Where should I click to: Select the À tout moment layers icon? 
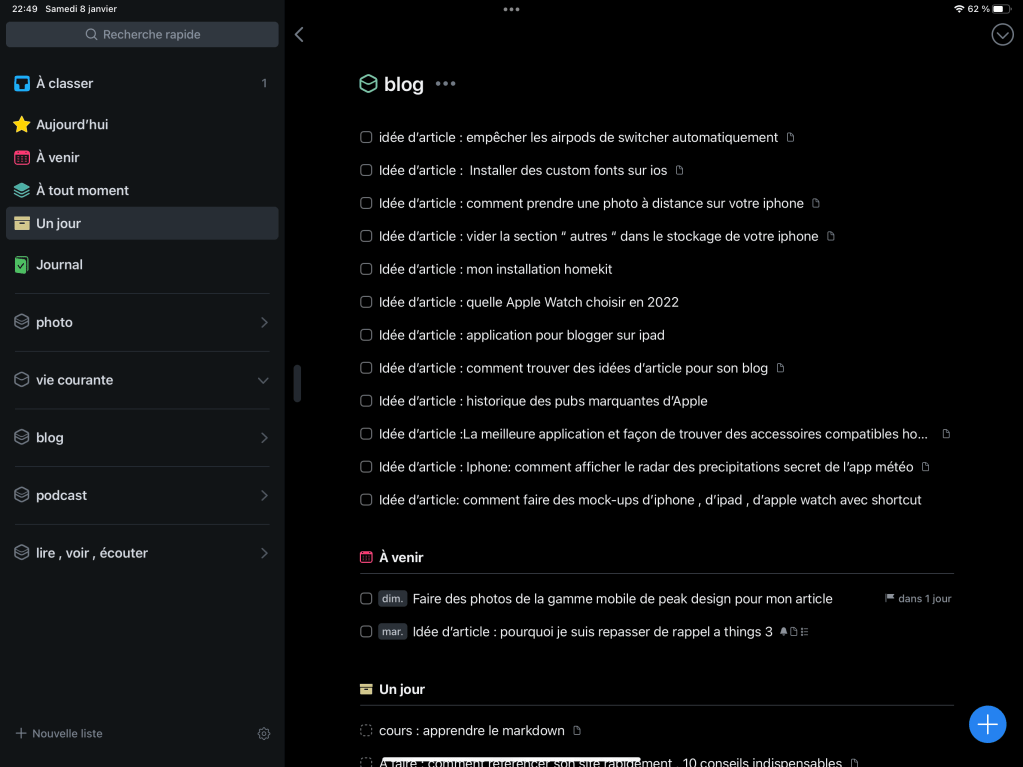[22, 191]
